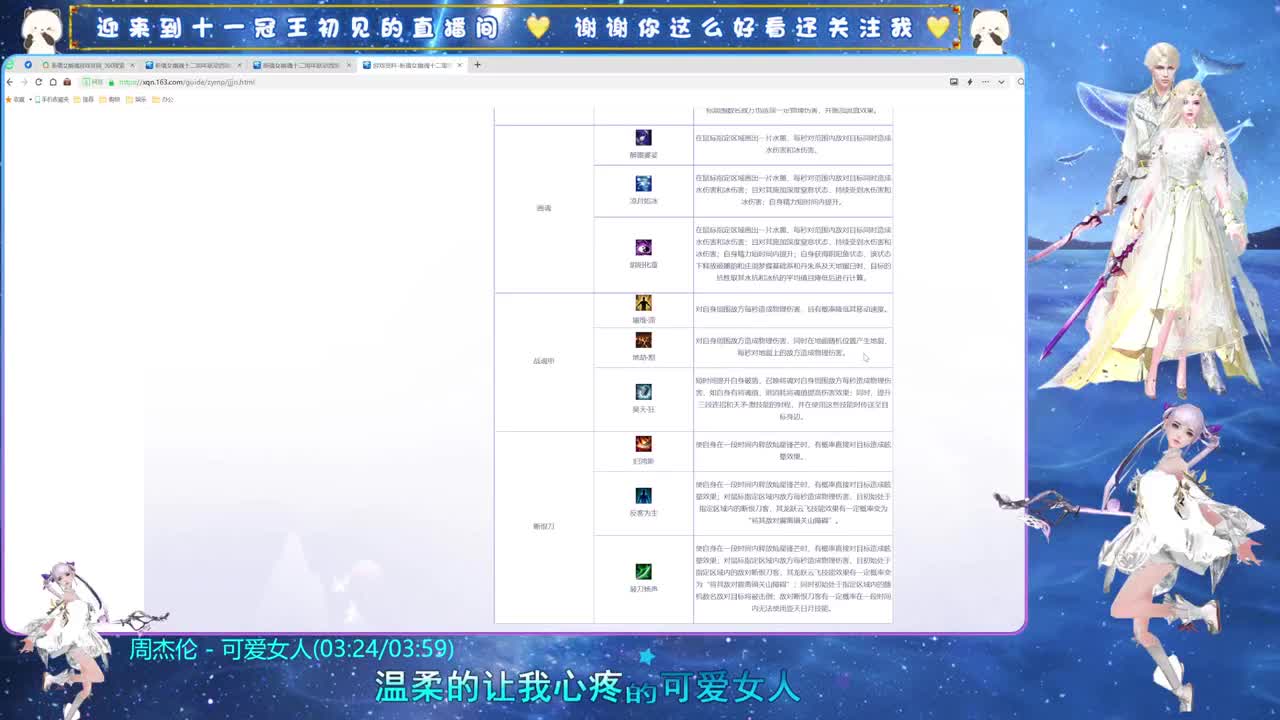Image resolution: width=1280 pixels, height=720 pixels.
Task: Click the 战魂甲 category cell
Action: click(544, 361)
